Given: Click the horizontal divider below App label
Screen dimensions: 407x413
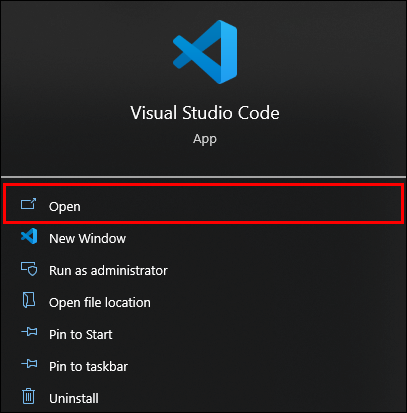Looking at the screenshot, I should tap(203, 177).
